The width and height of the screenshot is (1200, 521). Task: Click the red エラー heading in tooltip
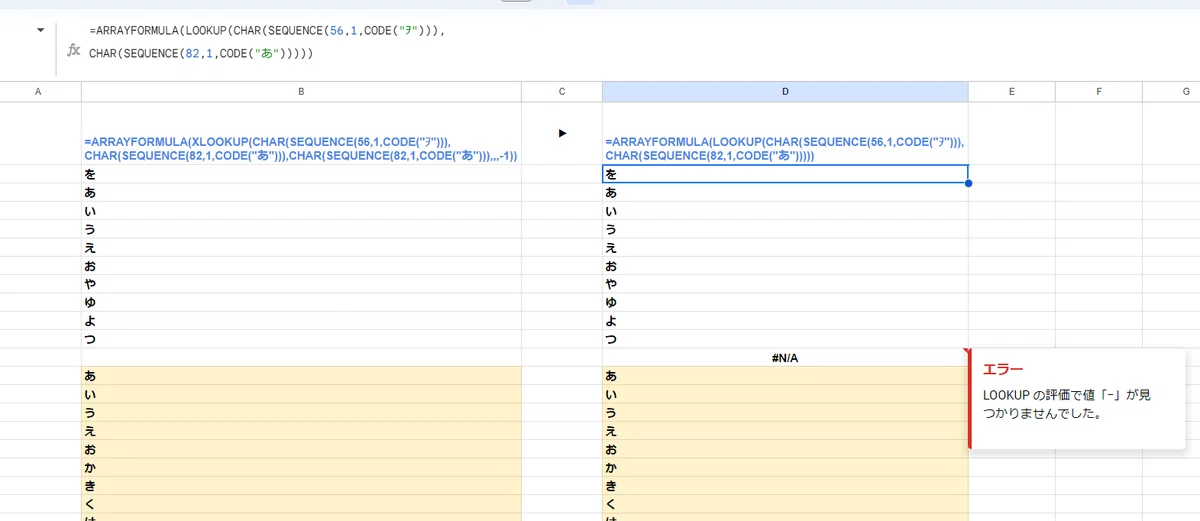[x=1003, y=370]
